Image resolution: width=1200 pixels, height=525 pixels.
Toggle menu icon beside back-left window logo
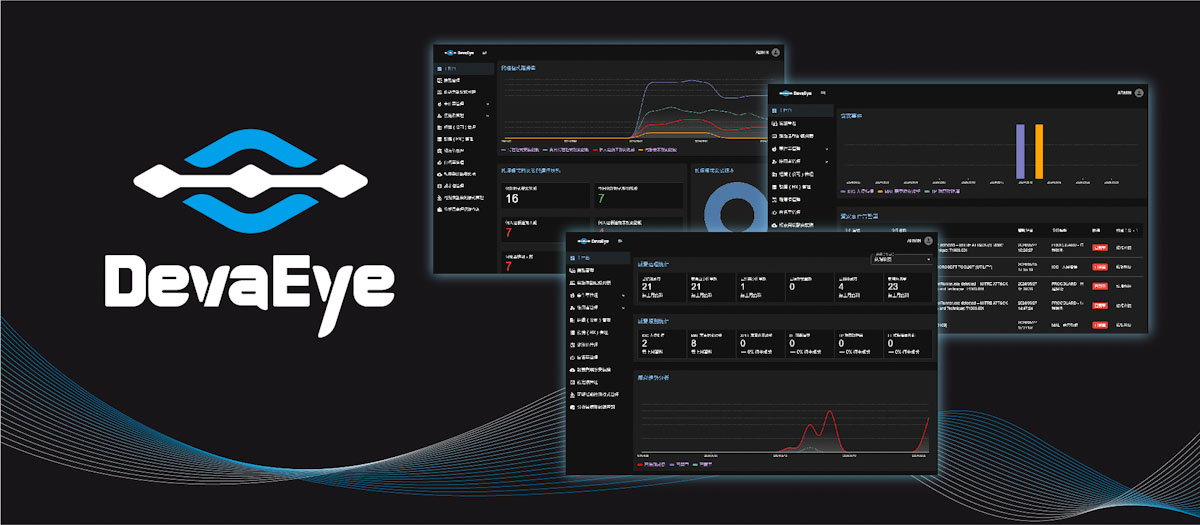pos(485,51)
